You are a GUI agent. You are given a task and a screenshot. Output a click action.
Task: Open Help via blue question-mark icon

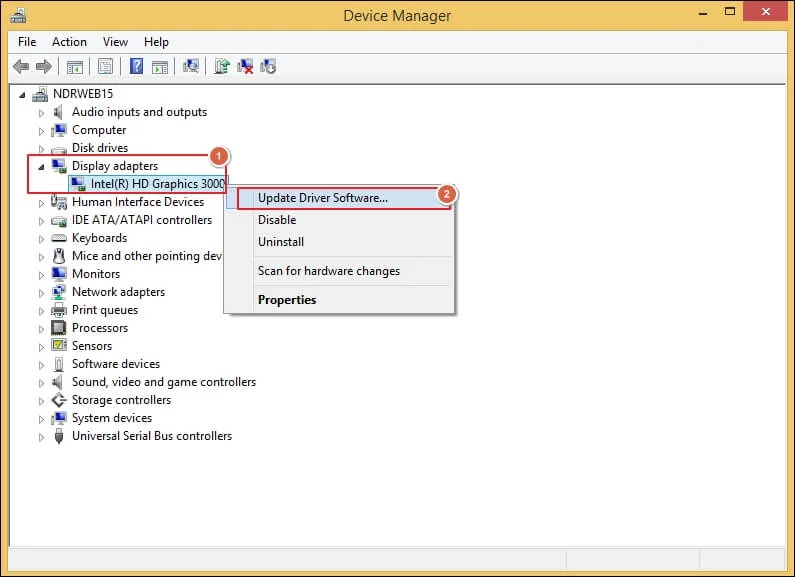[x=136, y=66]
